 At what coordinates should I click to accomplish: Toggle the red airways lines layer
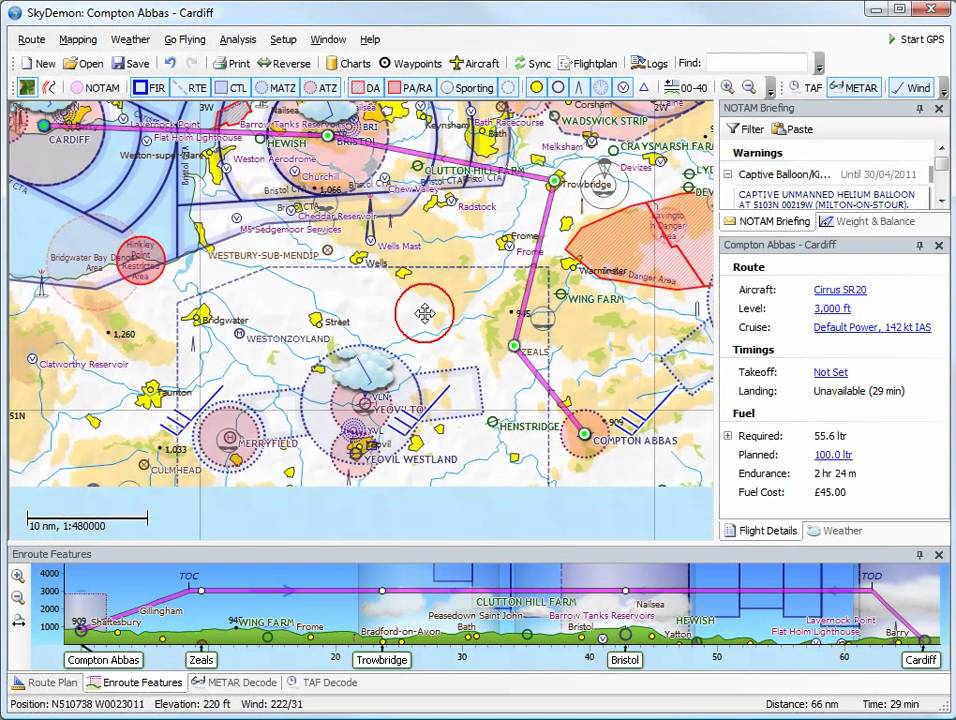click(49, 88)
